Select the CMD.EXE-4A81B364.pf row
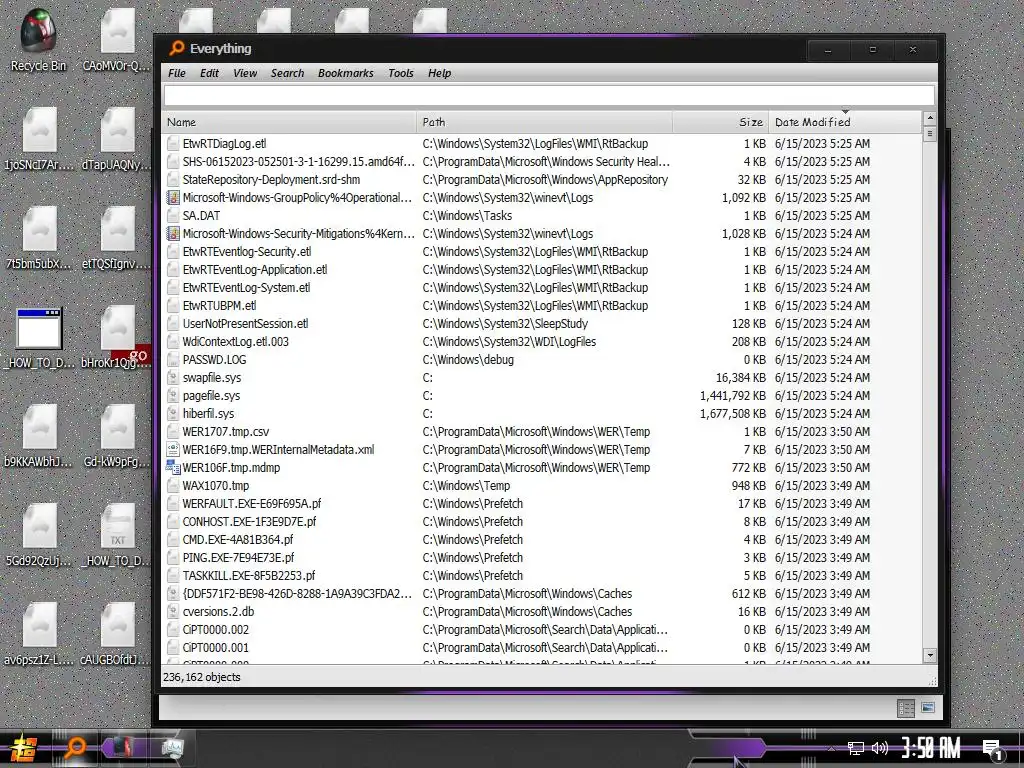 click(x=541, y=539)
